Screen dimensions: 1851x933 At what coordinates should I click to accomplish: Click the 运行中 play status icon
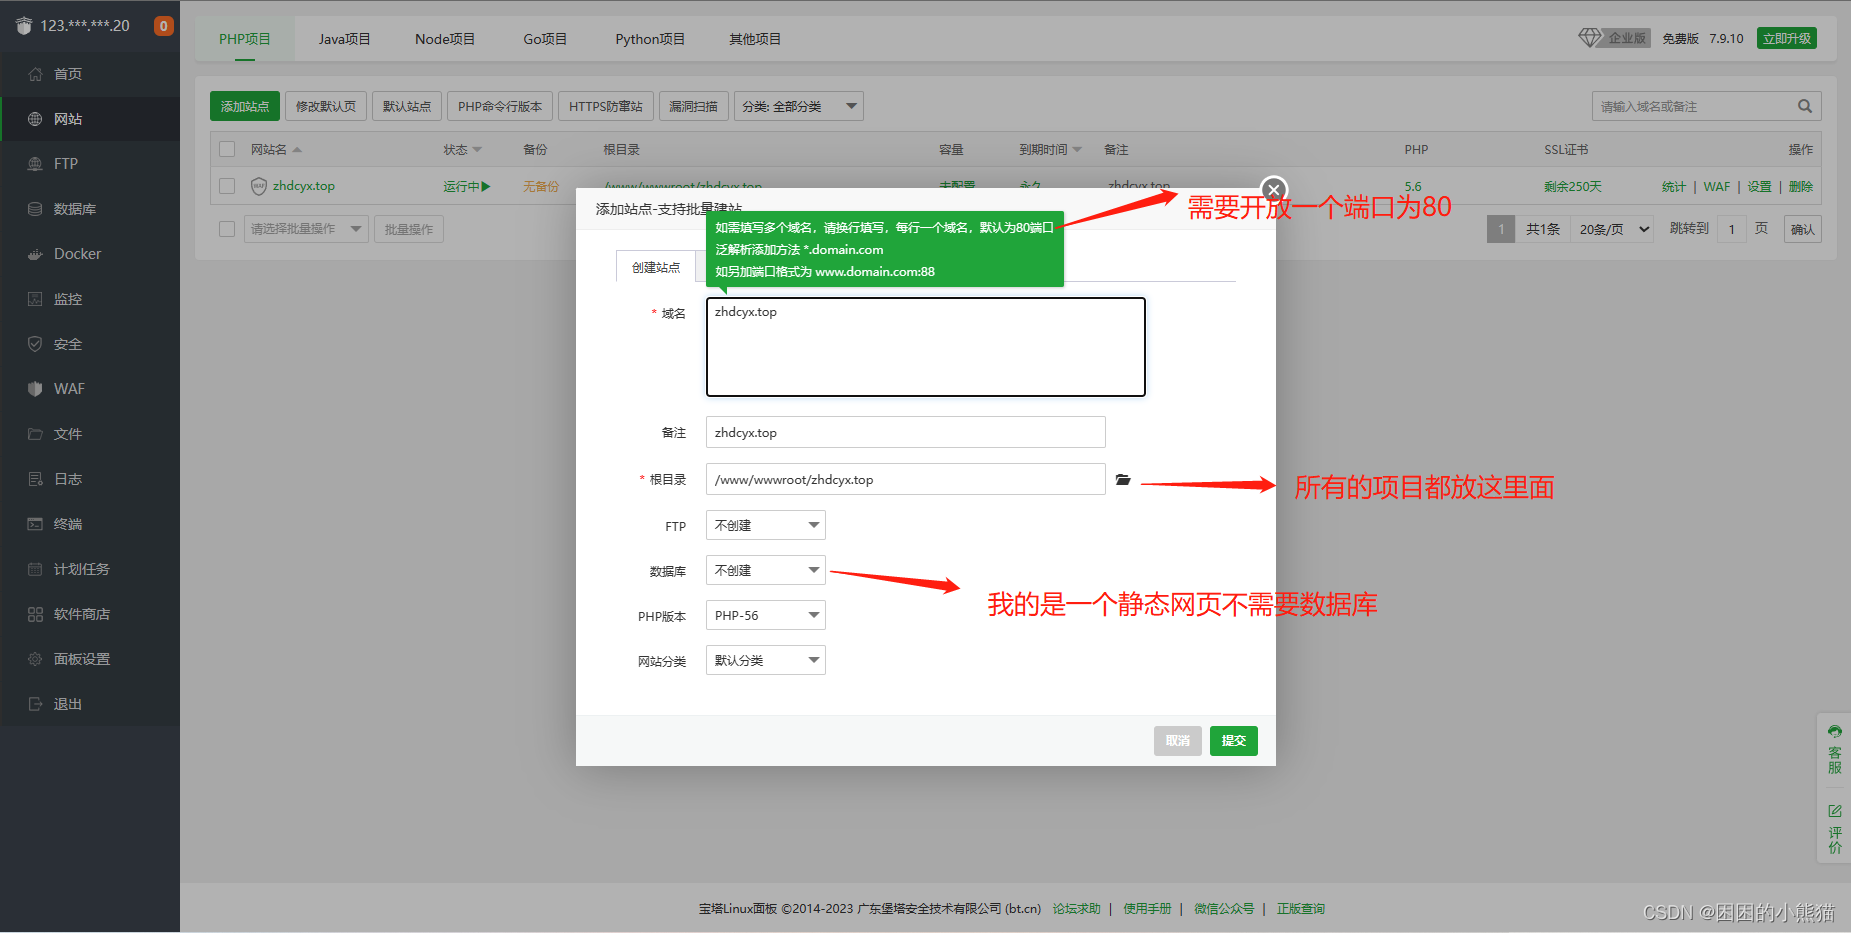point(486,187)
